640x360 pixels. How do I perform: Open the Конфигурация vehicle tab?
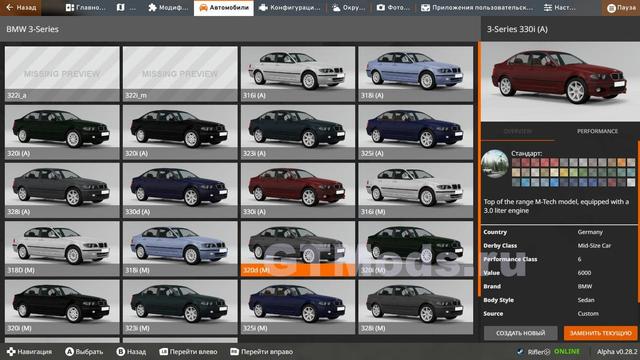point(290,8)
